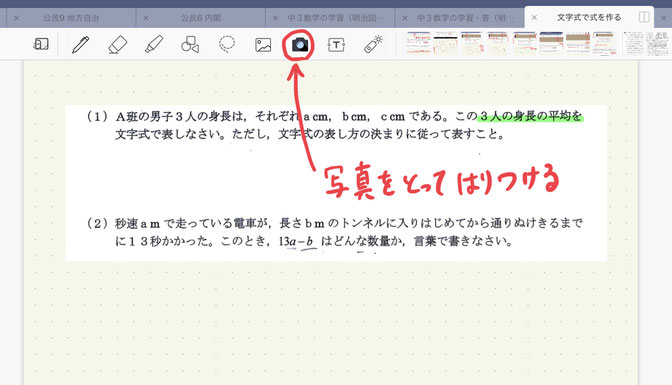
Task: Click the green highlighted text 3人の身長の平均を
Action: click(x=530, y=116)
